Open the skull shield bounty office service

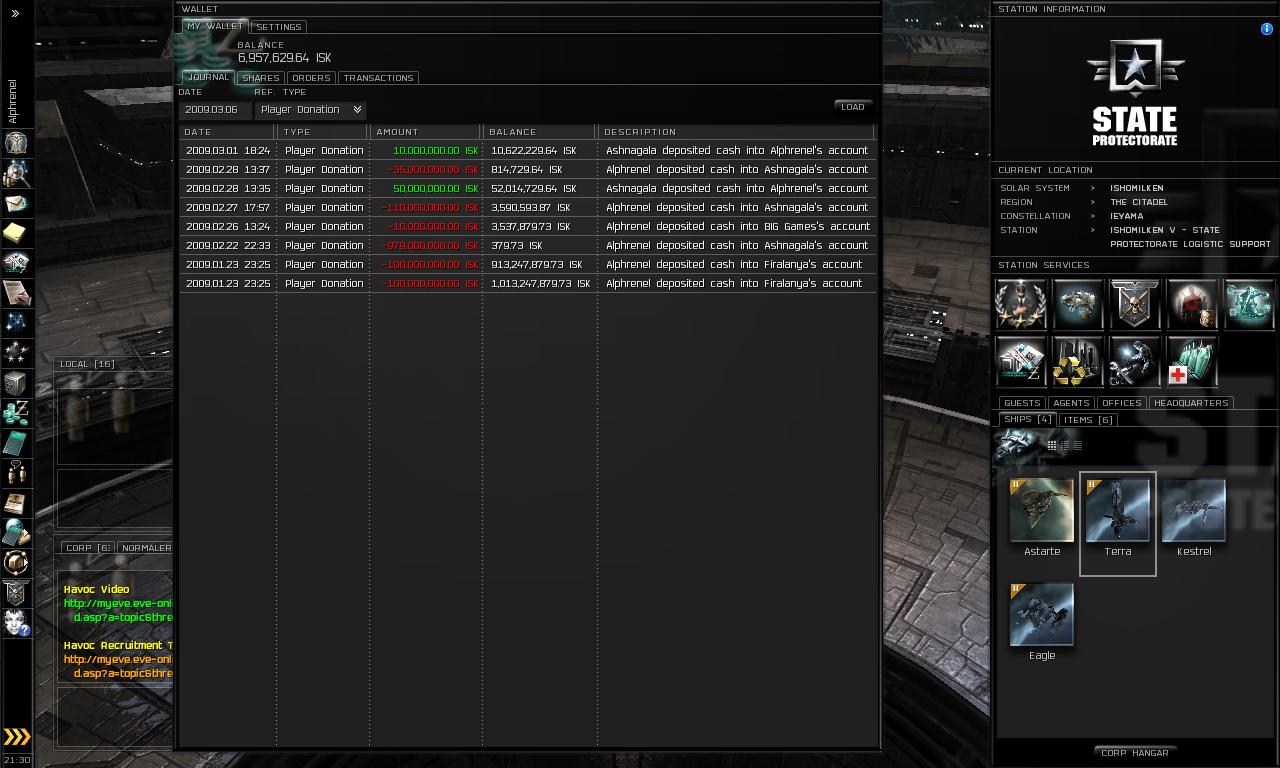[1135, 305]
